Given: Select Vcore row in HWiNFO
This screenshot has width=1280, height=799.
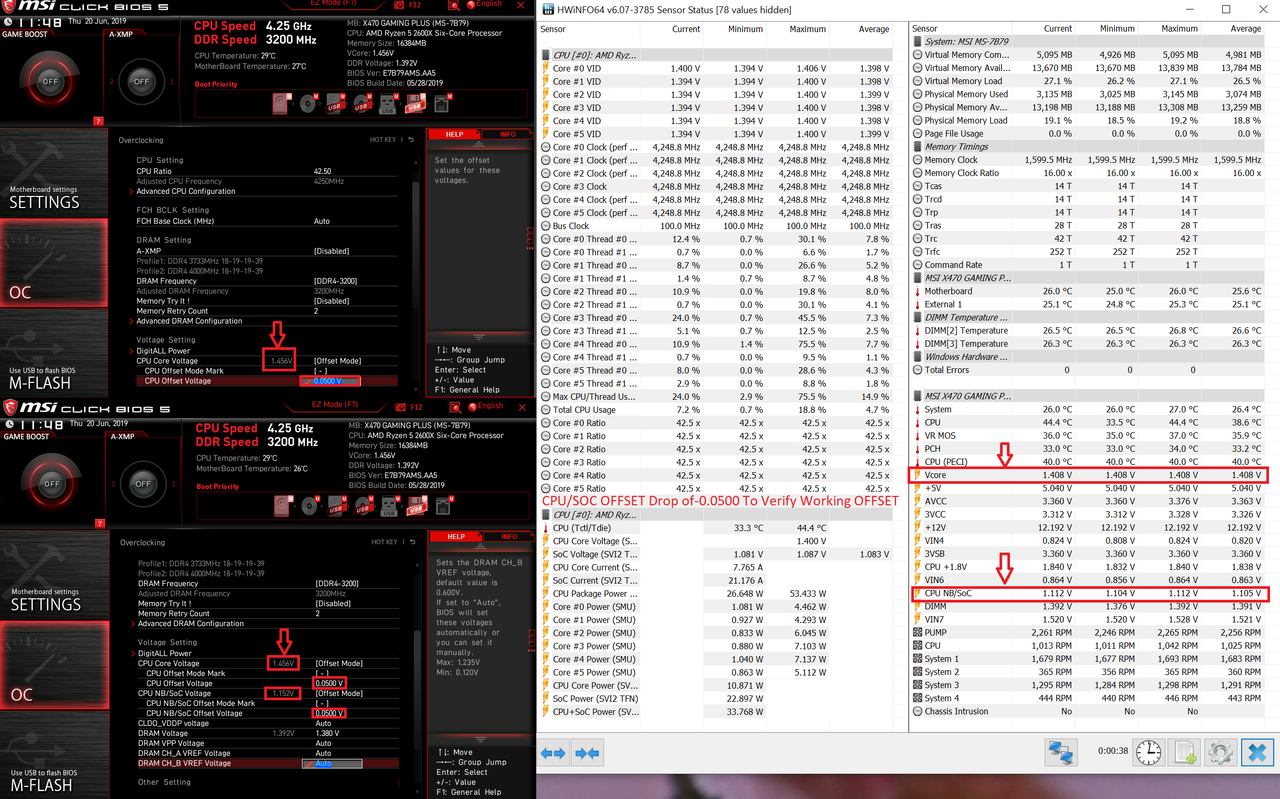Looking at the screenshot, I should pos(1089,475).
